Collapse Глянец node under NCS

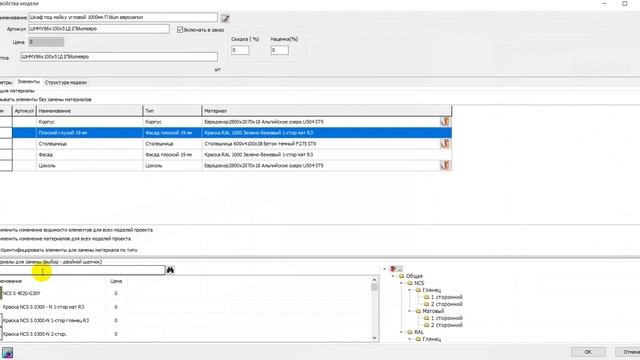coord(410,290)
